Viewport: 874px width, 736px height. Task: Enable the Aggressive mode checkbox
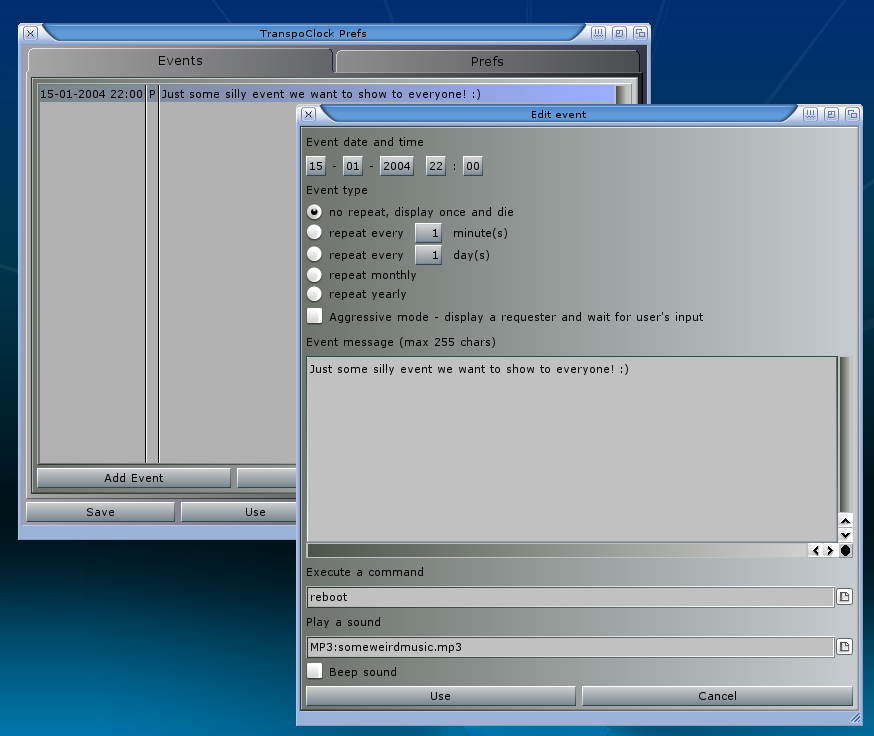[314, 316]
